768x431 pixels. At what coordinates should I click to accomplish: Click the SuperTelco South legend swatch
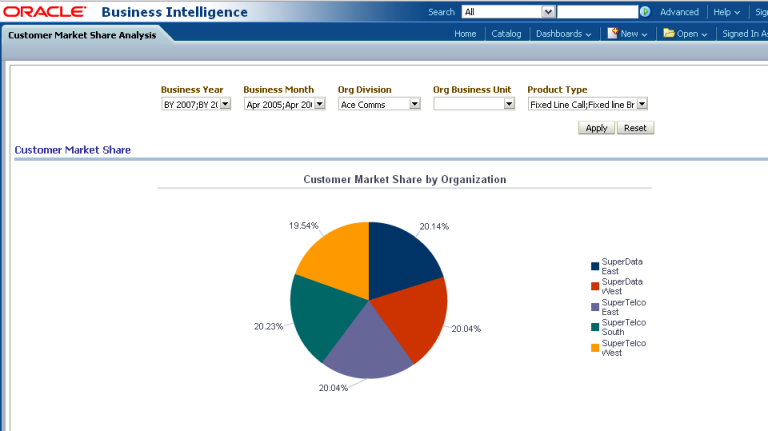click(595, 327)
